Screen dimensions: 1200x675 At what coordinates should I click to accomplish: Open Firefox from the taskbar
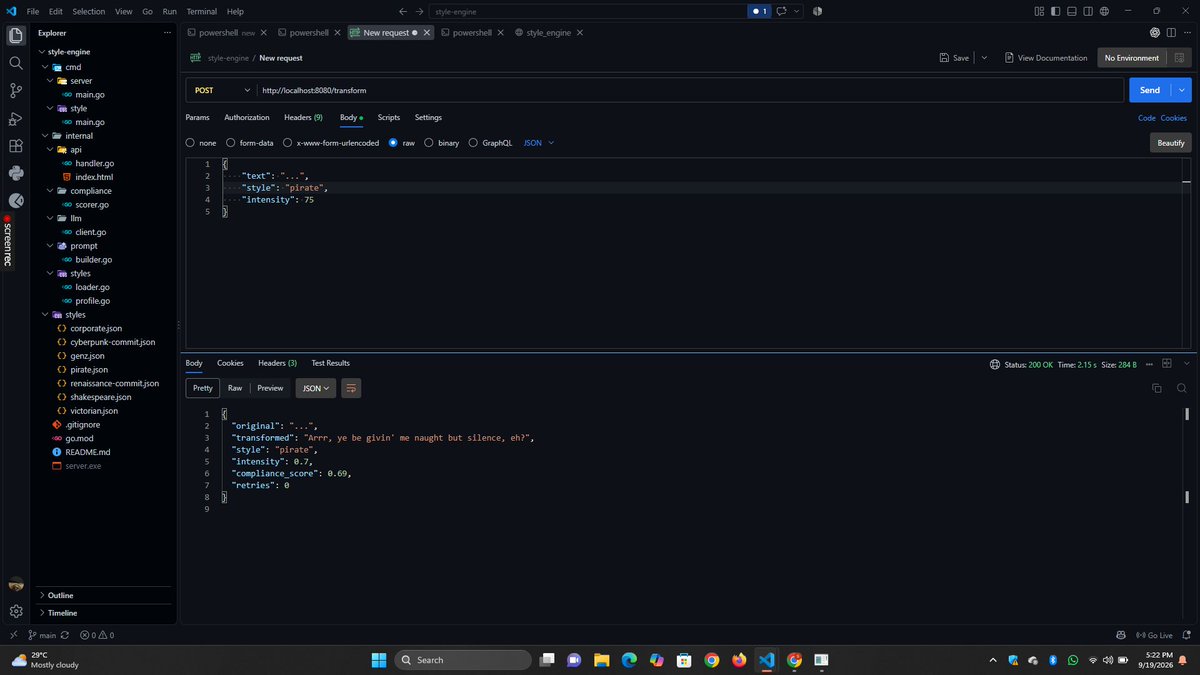click(x=739, y=660)
